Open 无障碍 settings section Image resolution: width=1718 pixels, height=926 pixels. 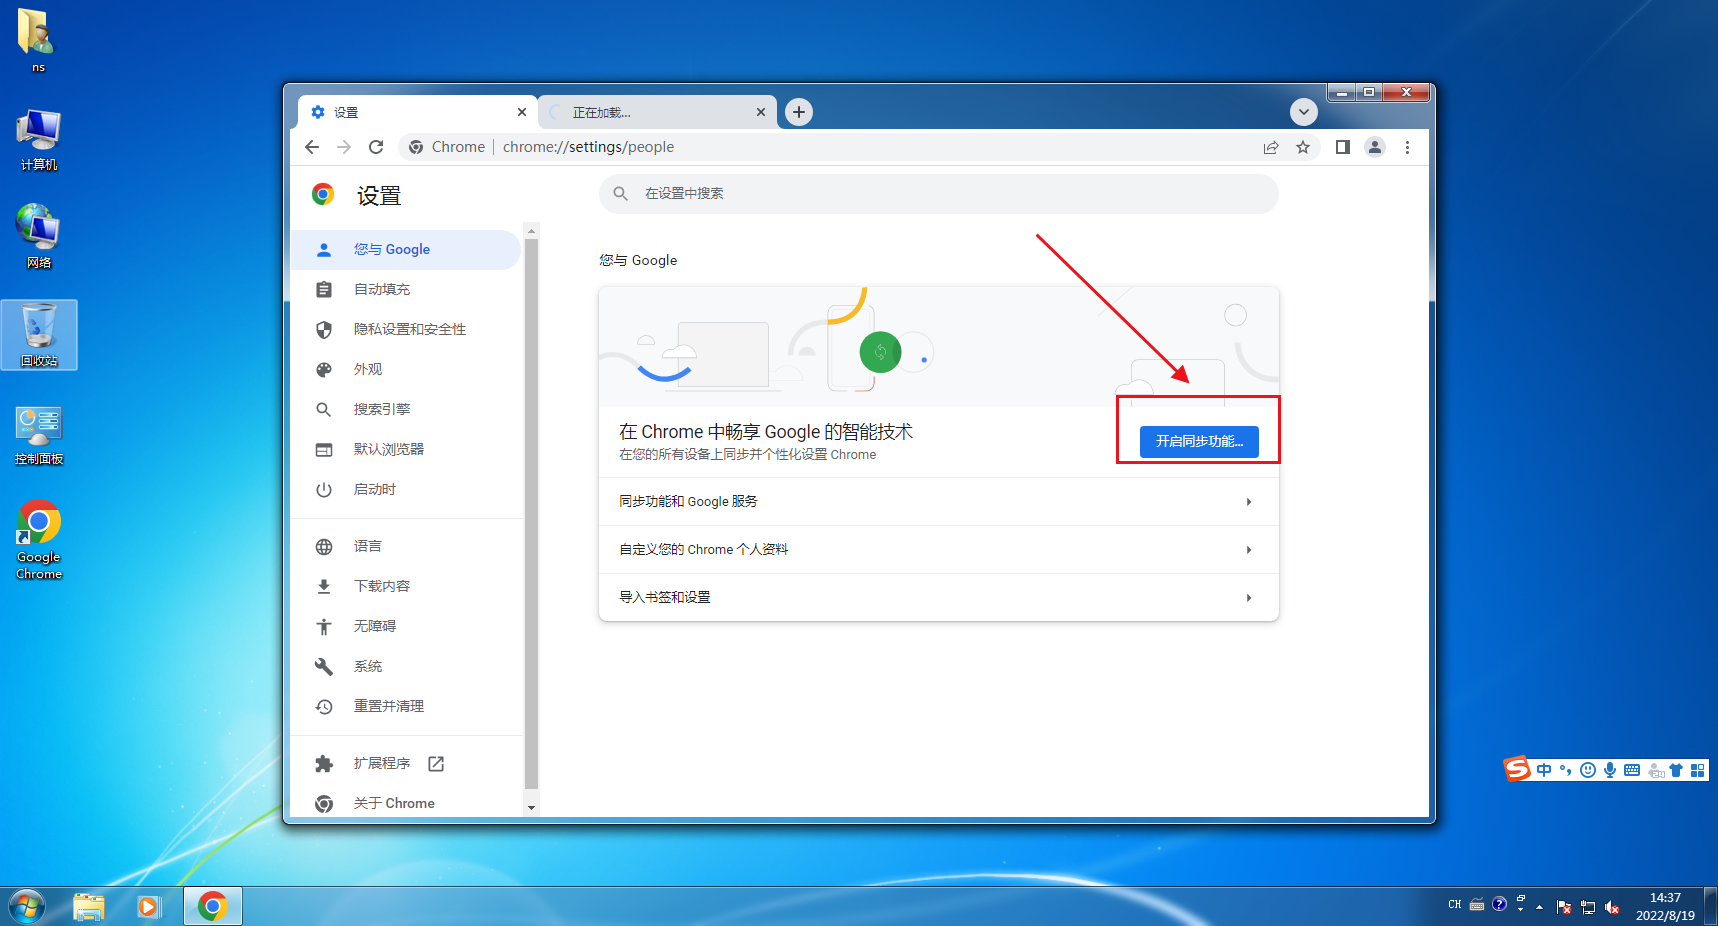tap(406, 627)
